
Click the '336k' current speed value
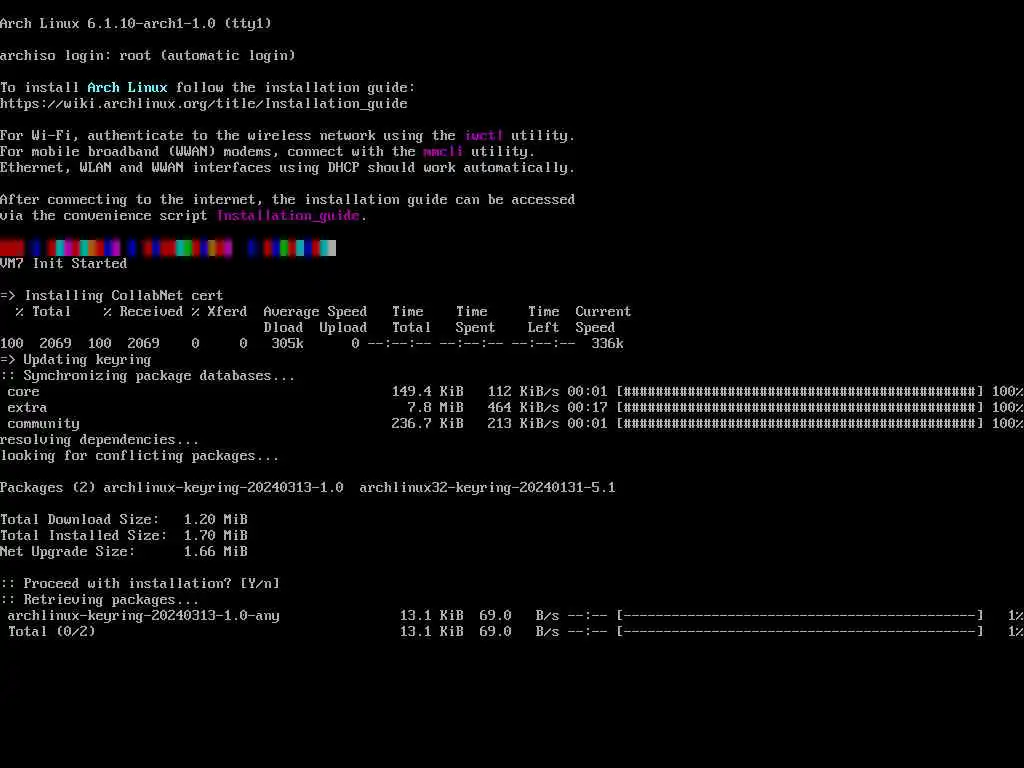click(607, 344)
